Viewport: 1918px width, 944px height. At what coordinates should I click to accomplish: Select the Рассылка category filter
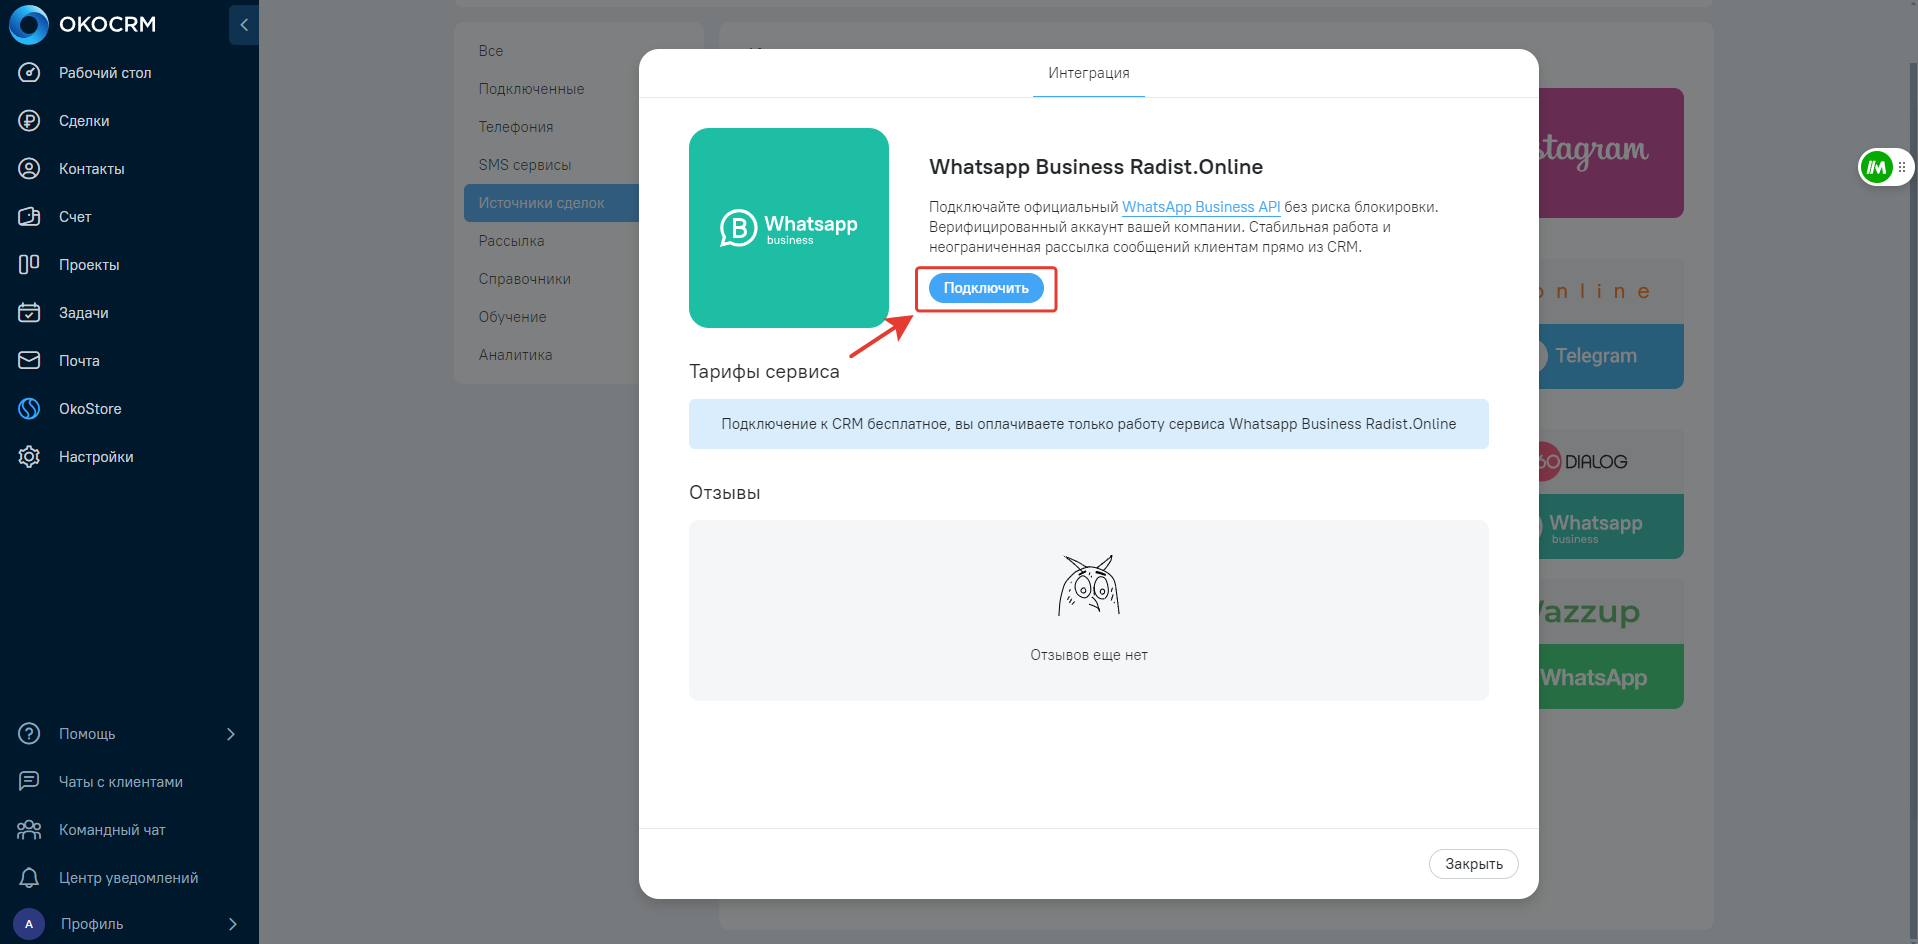511,241
